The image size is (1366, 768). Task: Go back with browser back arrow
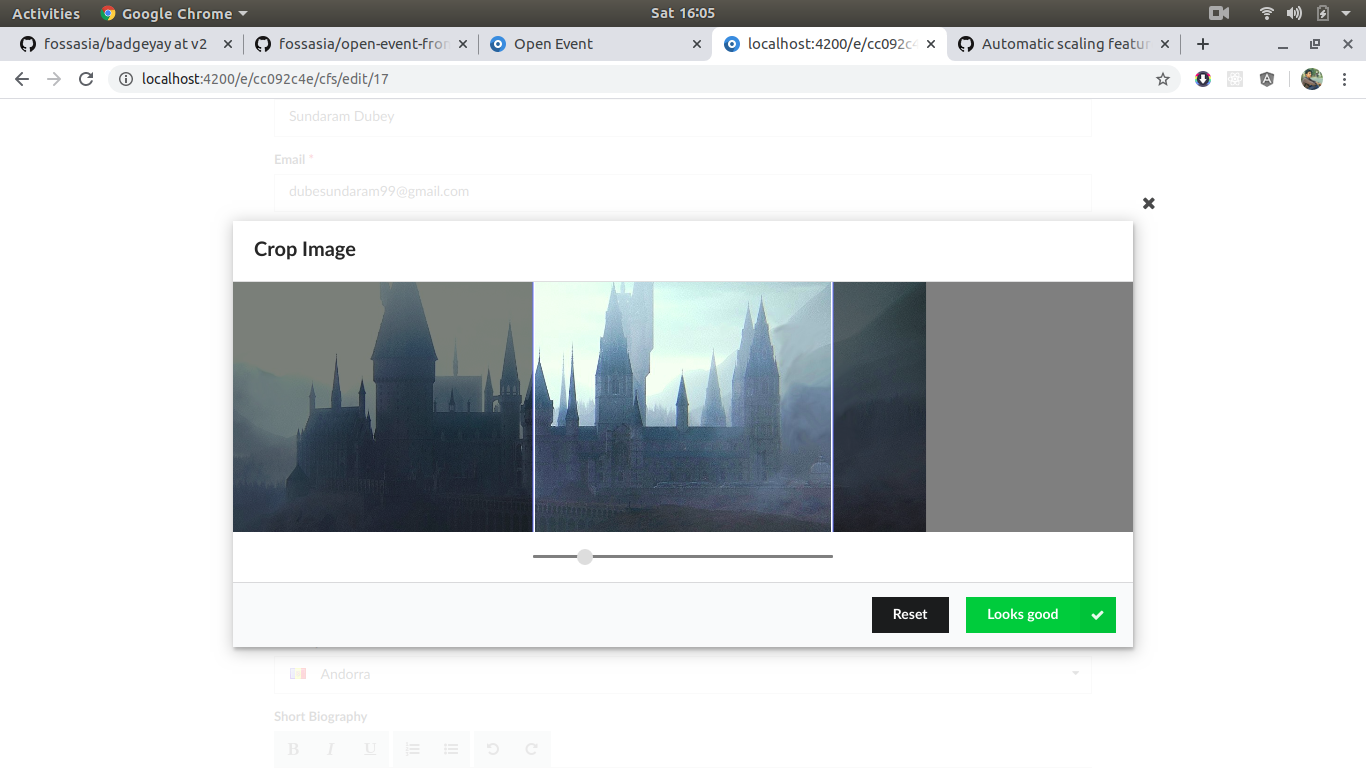tap(22, 79)
